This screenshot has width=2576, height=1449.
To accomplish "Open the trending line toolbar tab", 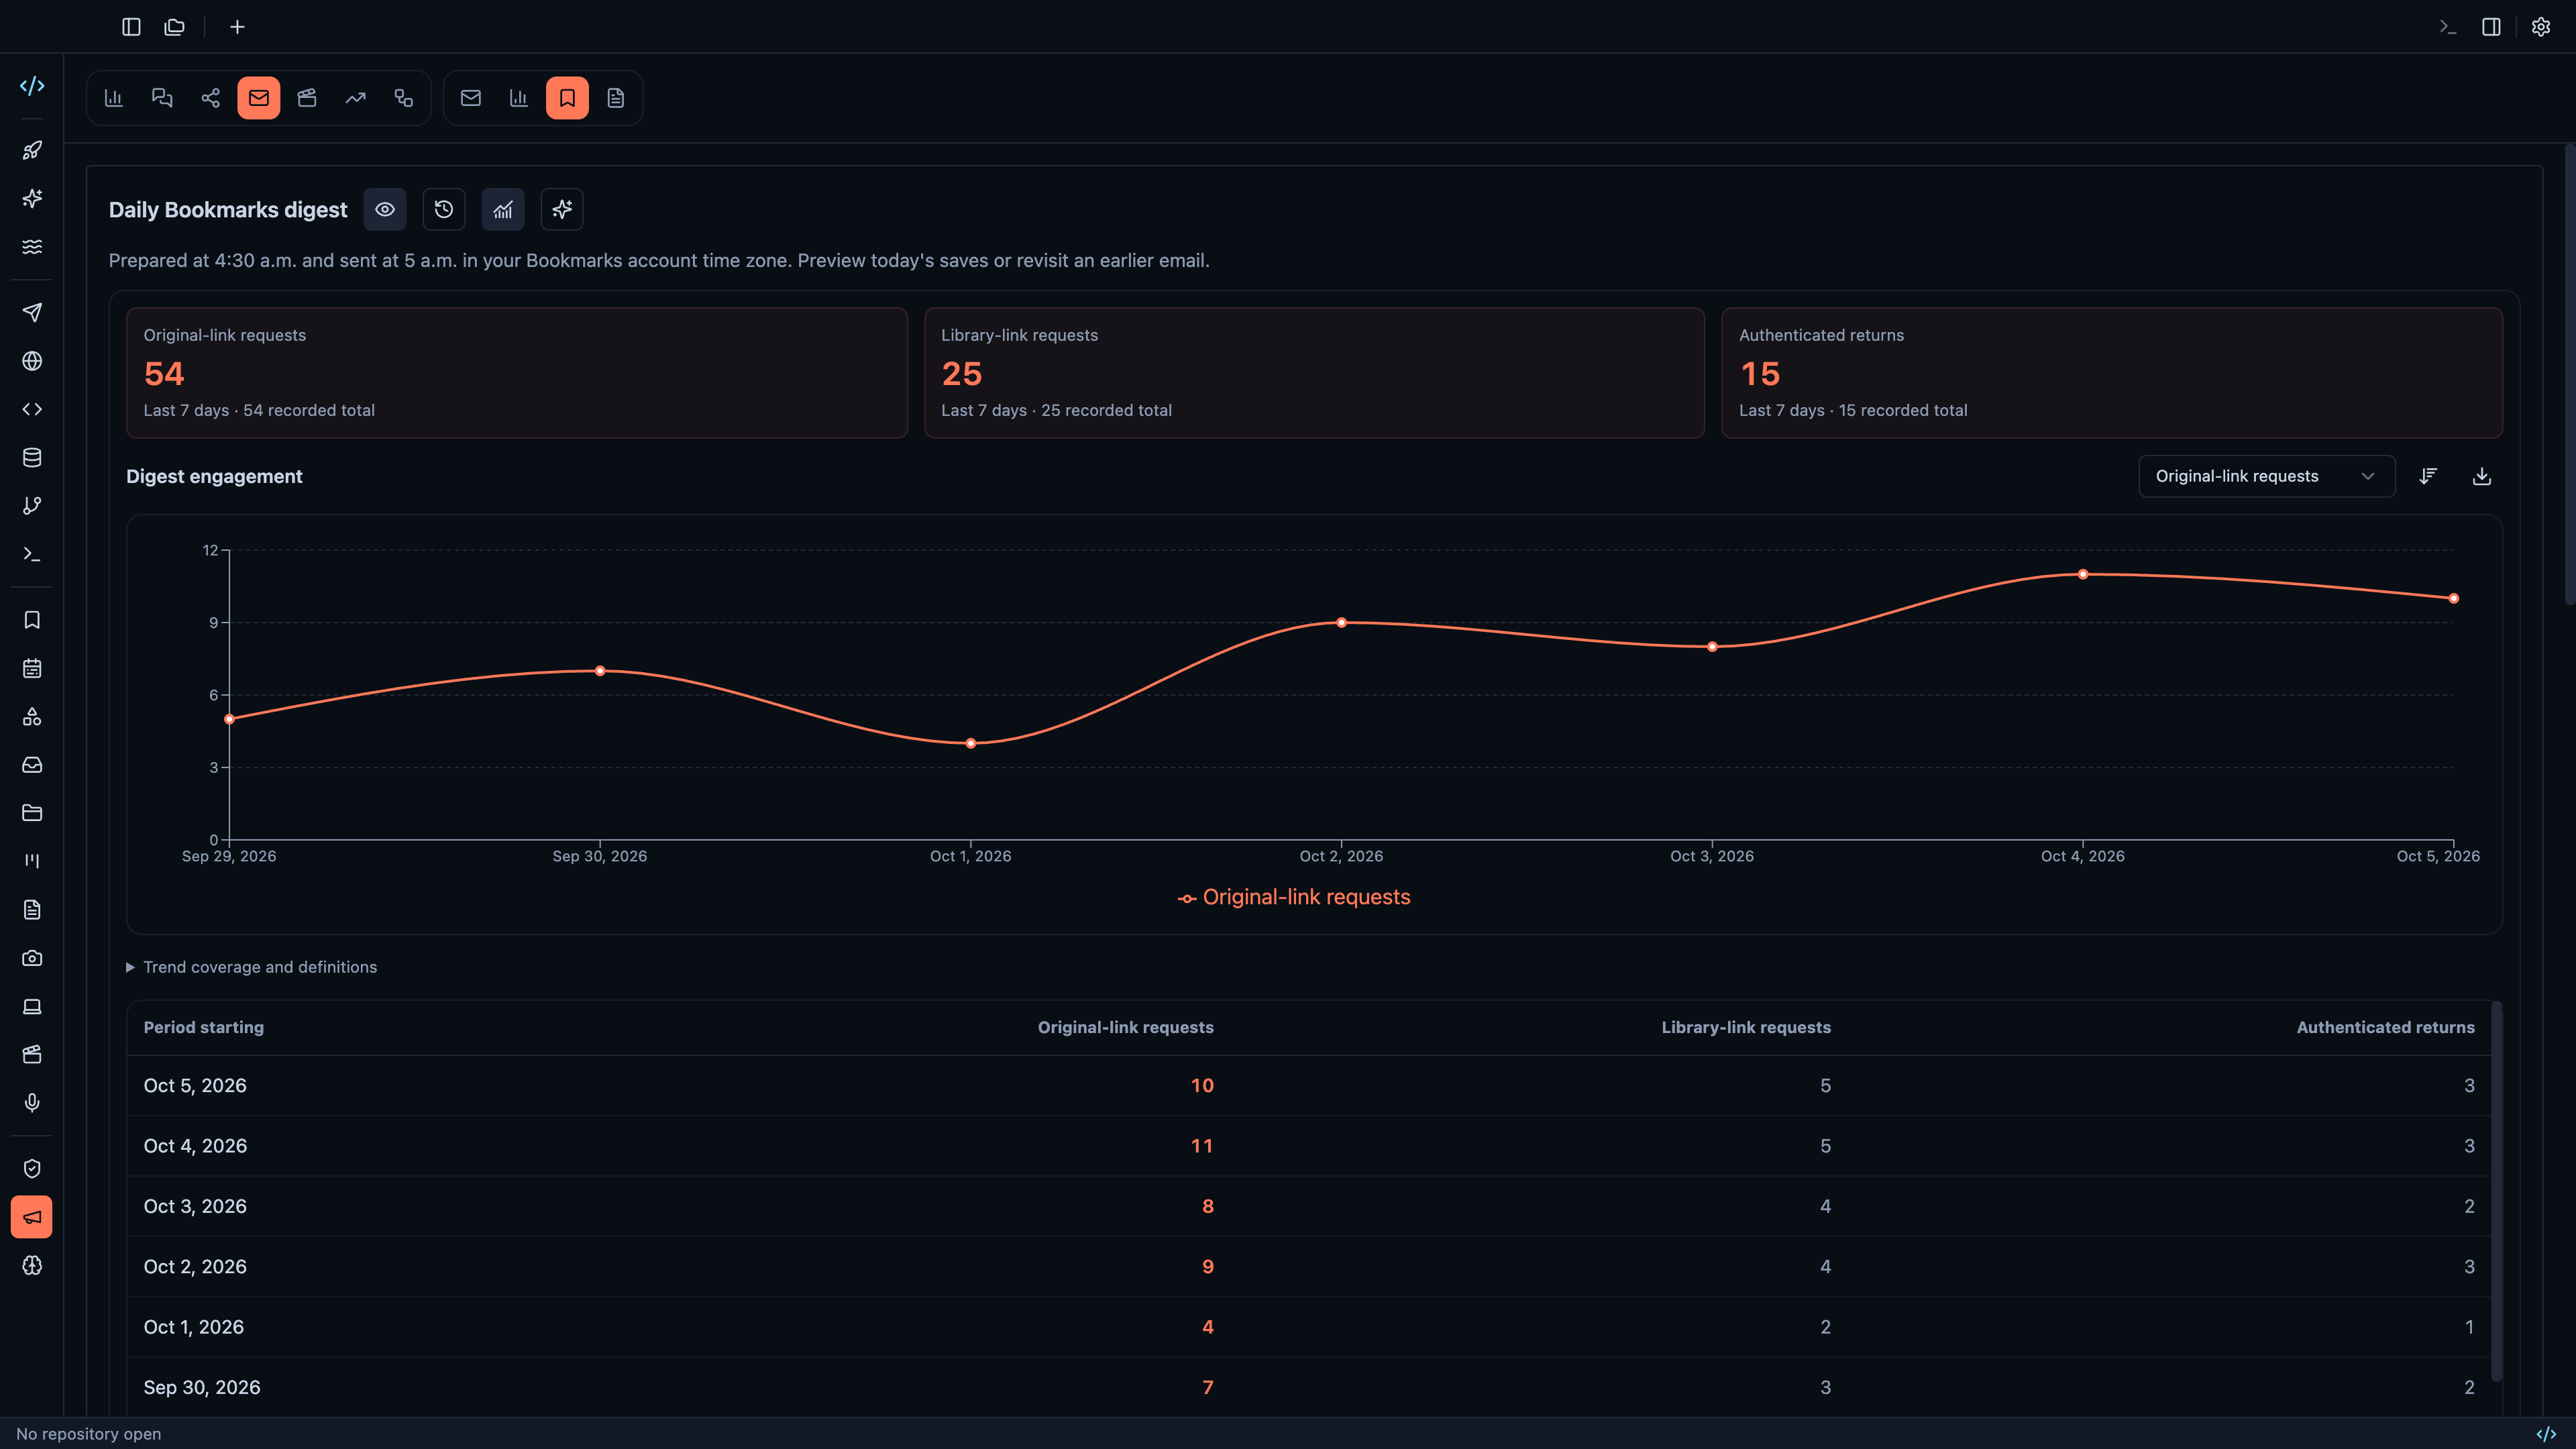I will pos(355,98).
